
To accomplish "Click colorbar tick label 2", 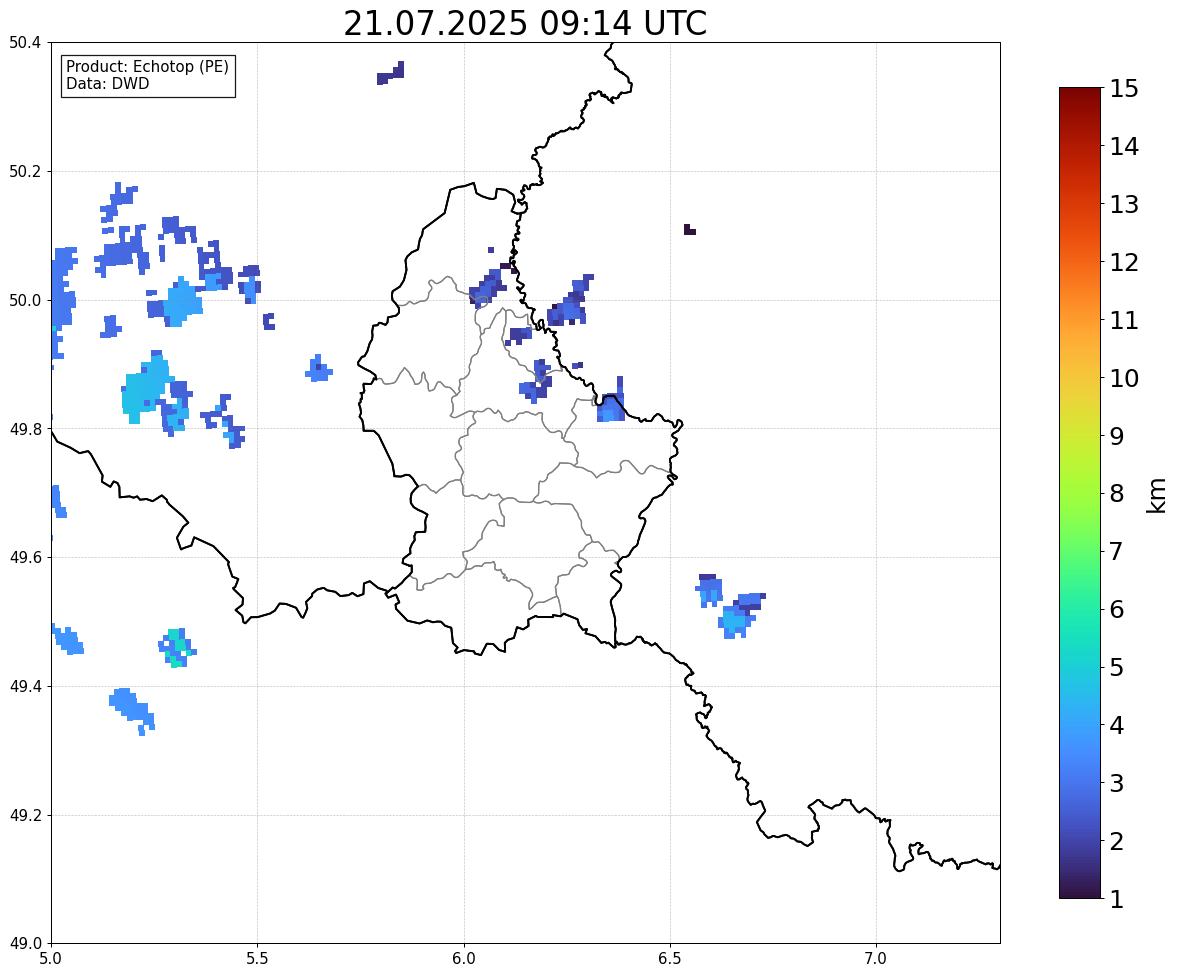I will tap(1117, 841).
